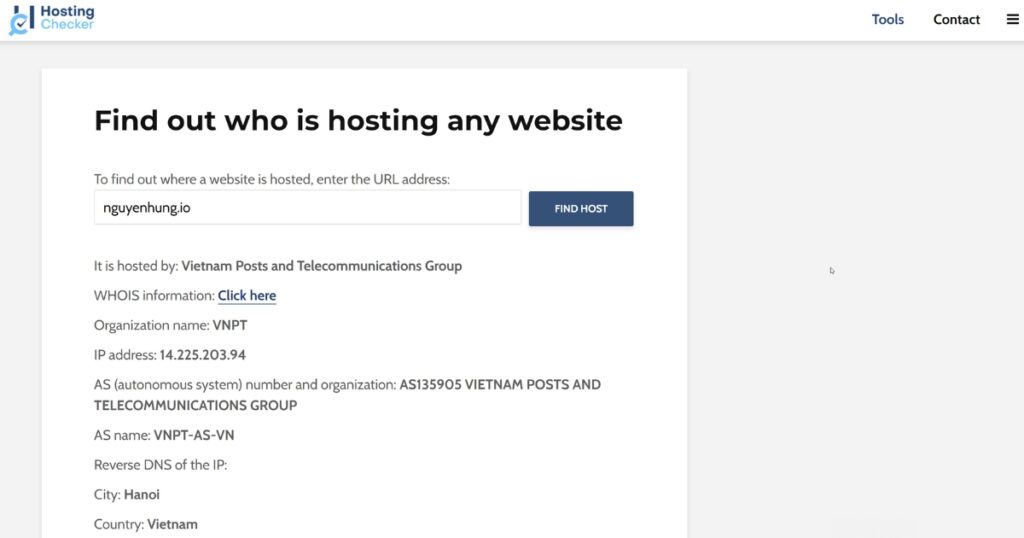Click the country value Vietnam
1024x538 pixels.
coord(172,524)
